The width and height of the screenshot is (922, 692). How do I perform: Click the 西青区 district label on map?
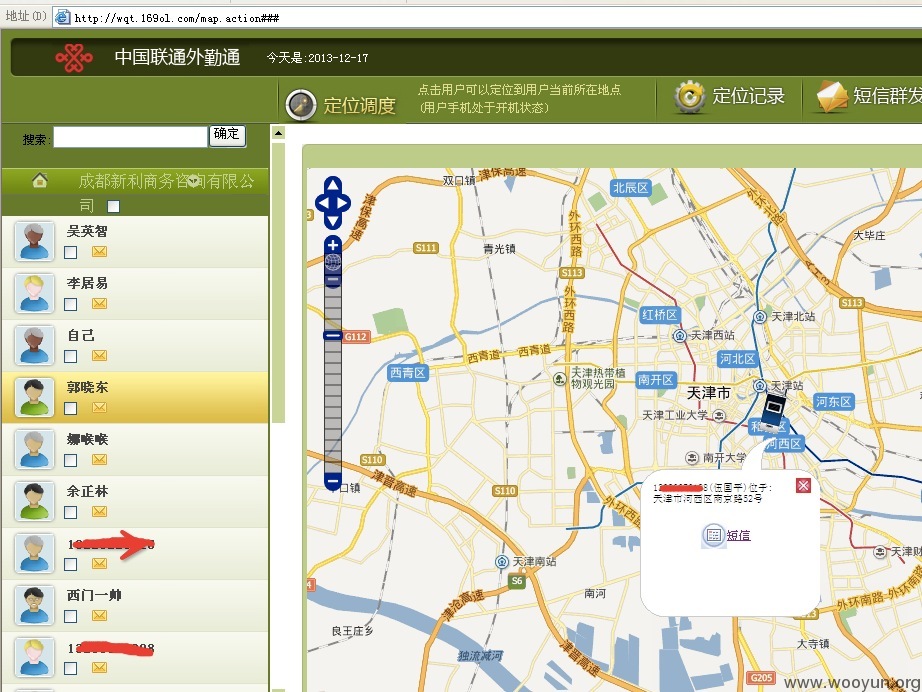click(407, 373)
